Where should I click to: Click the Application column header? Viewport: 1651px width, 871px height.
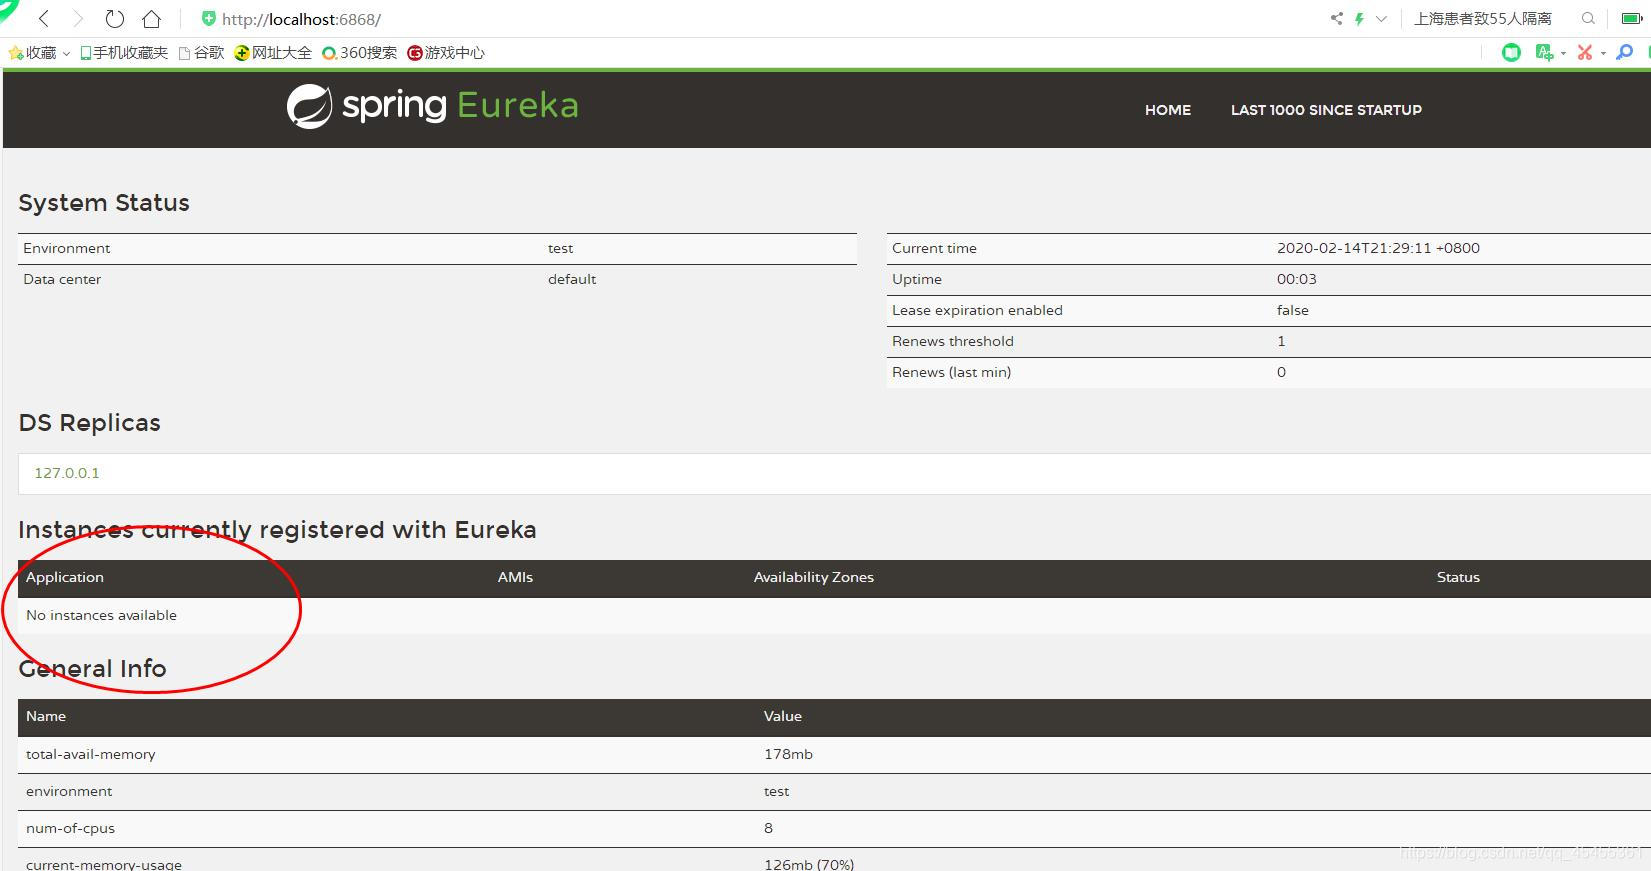click(x=65, y=577)
